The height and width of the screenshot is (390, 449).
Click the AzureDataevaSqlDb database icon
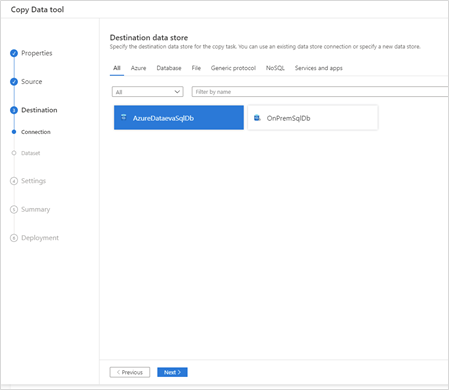[x=124, y=117]
